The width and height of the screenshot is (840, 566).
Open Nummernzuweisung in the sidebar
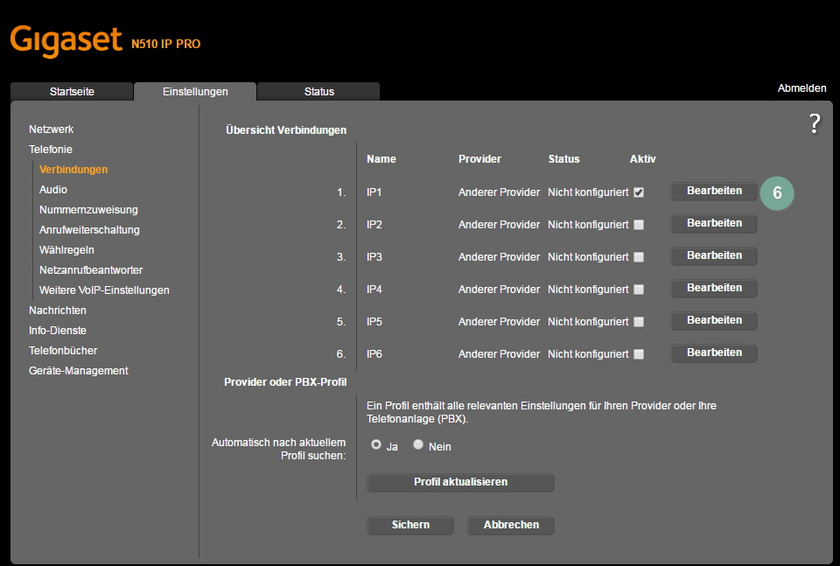point(88,210)
